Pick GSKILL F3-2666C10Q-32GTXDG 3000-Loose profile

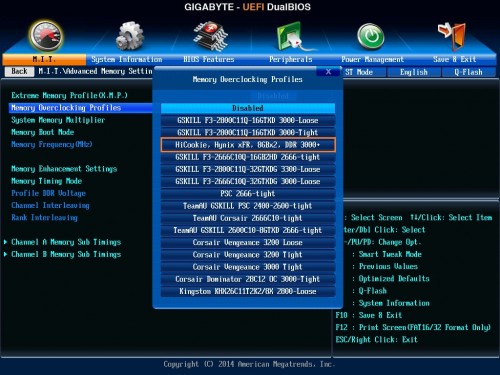click(248, 181)
